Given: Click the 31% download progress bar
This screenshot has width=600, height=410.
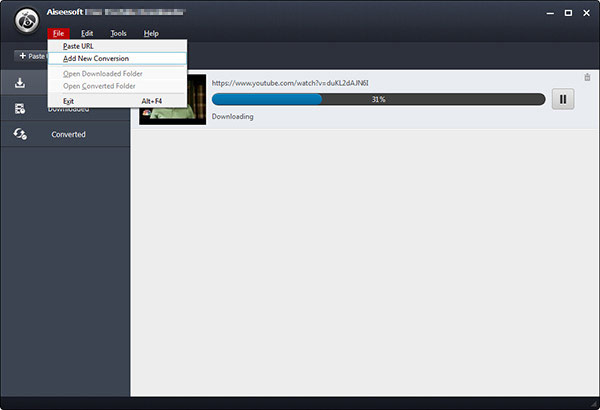Looking at the screenshot, I should coord(378,99).
